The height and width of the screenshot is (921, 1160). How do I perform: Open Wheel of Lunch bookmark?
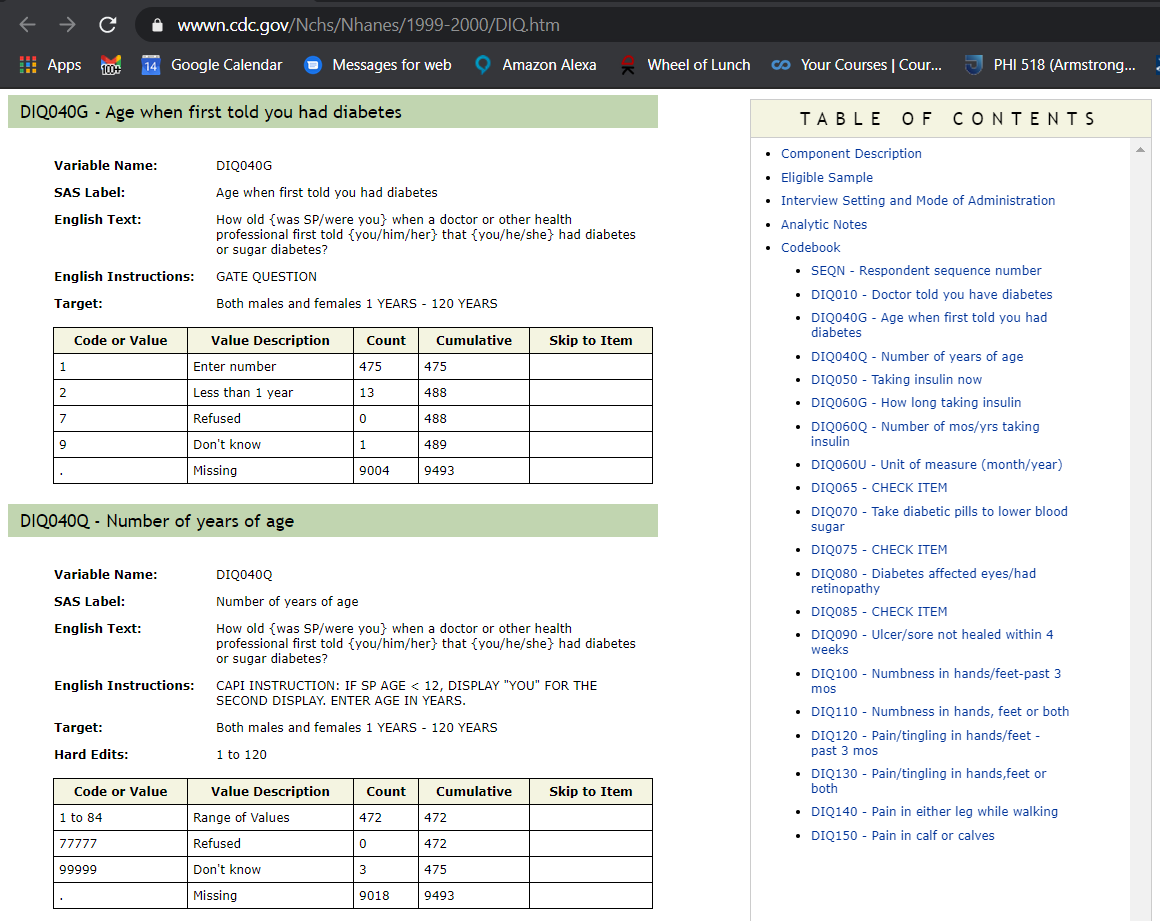click(x=685, y=65)
